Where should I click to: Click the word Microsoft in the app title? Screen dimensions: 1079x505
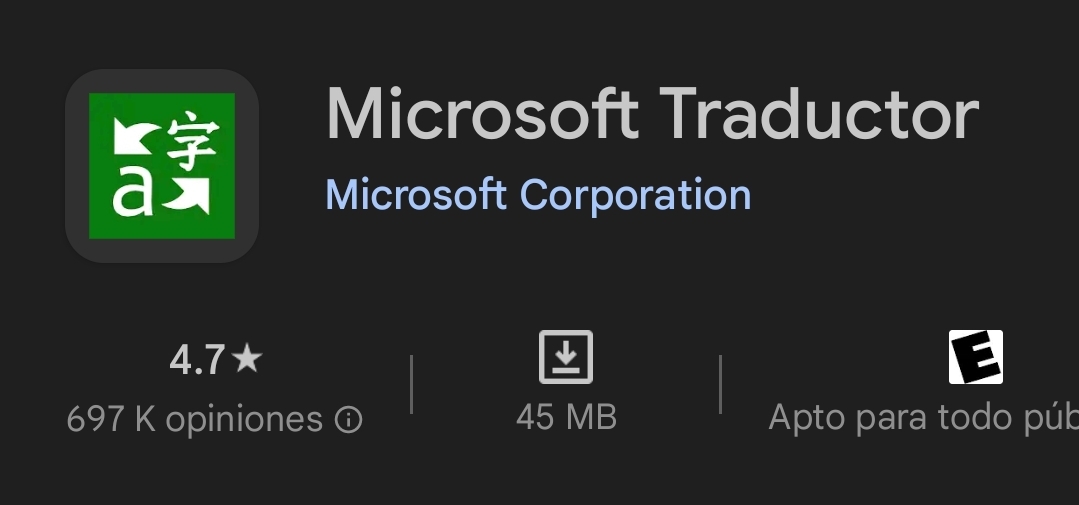(x=482, y=114)
